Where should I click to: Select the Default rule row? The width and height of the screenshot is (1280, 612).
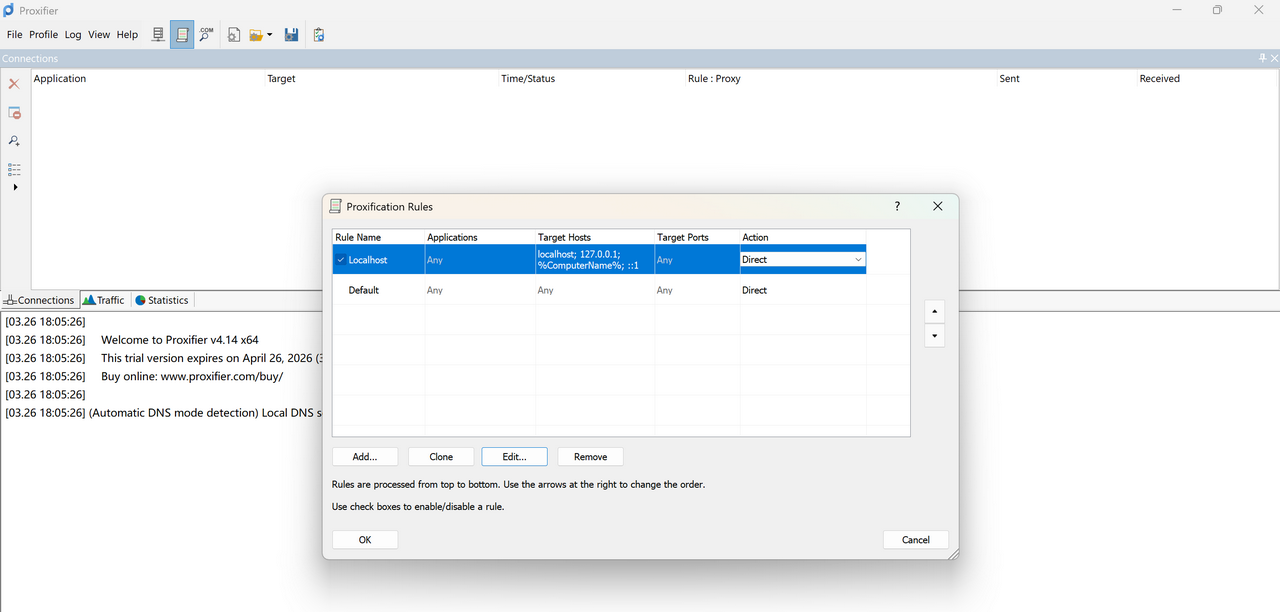(x=364, y=290)
